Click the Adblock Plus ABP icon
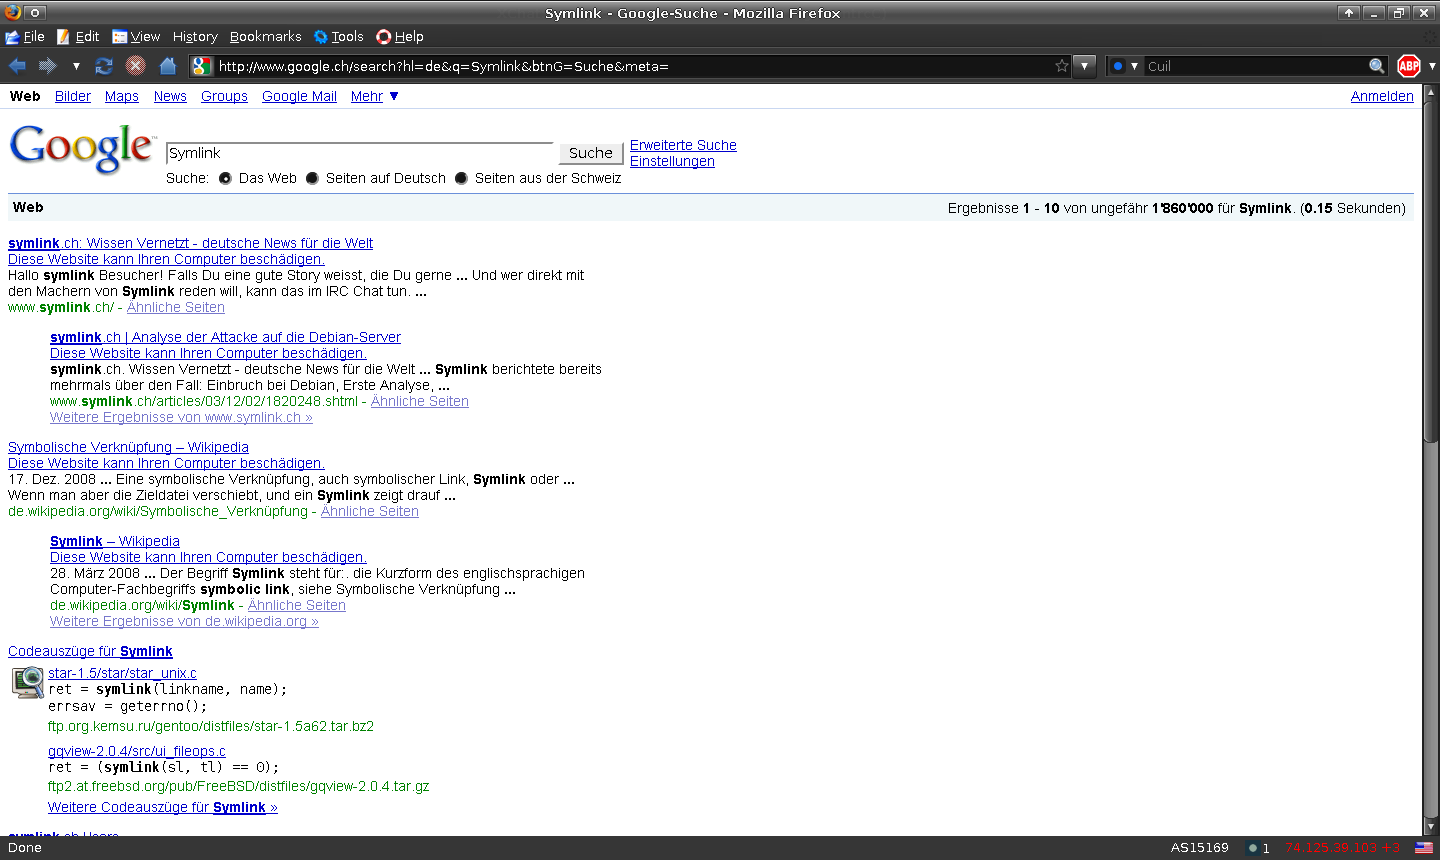This screenshot has height=860, width=1440. click(x=1409, y=66)
